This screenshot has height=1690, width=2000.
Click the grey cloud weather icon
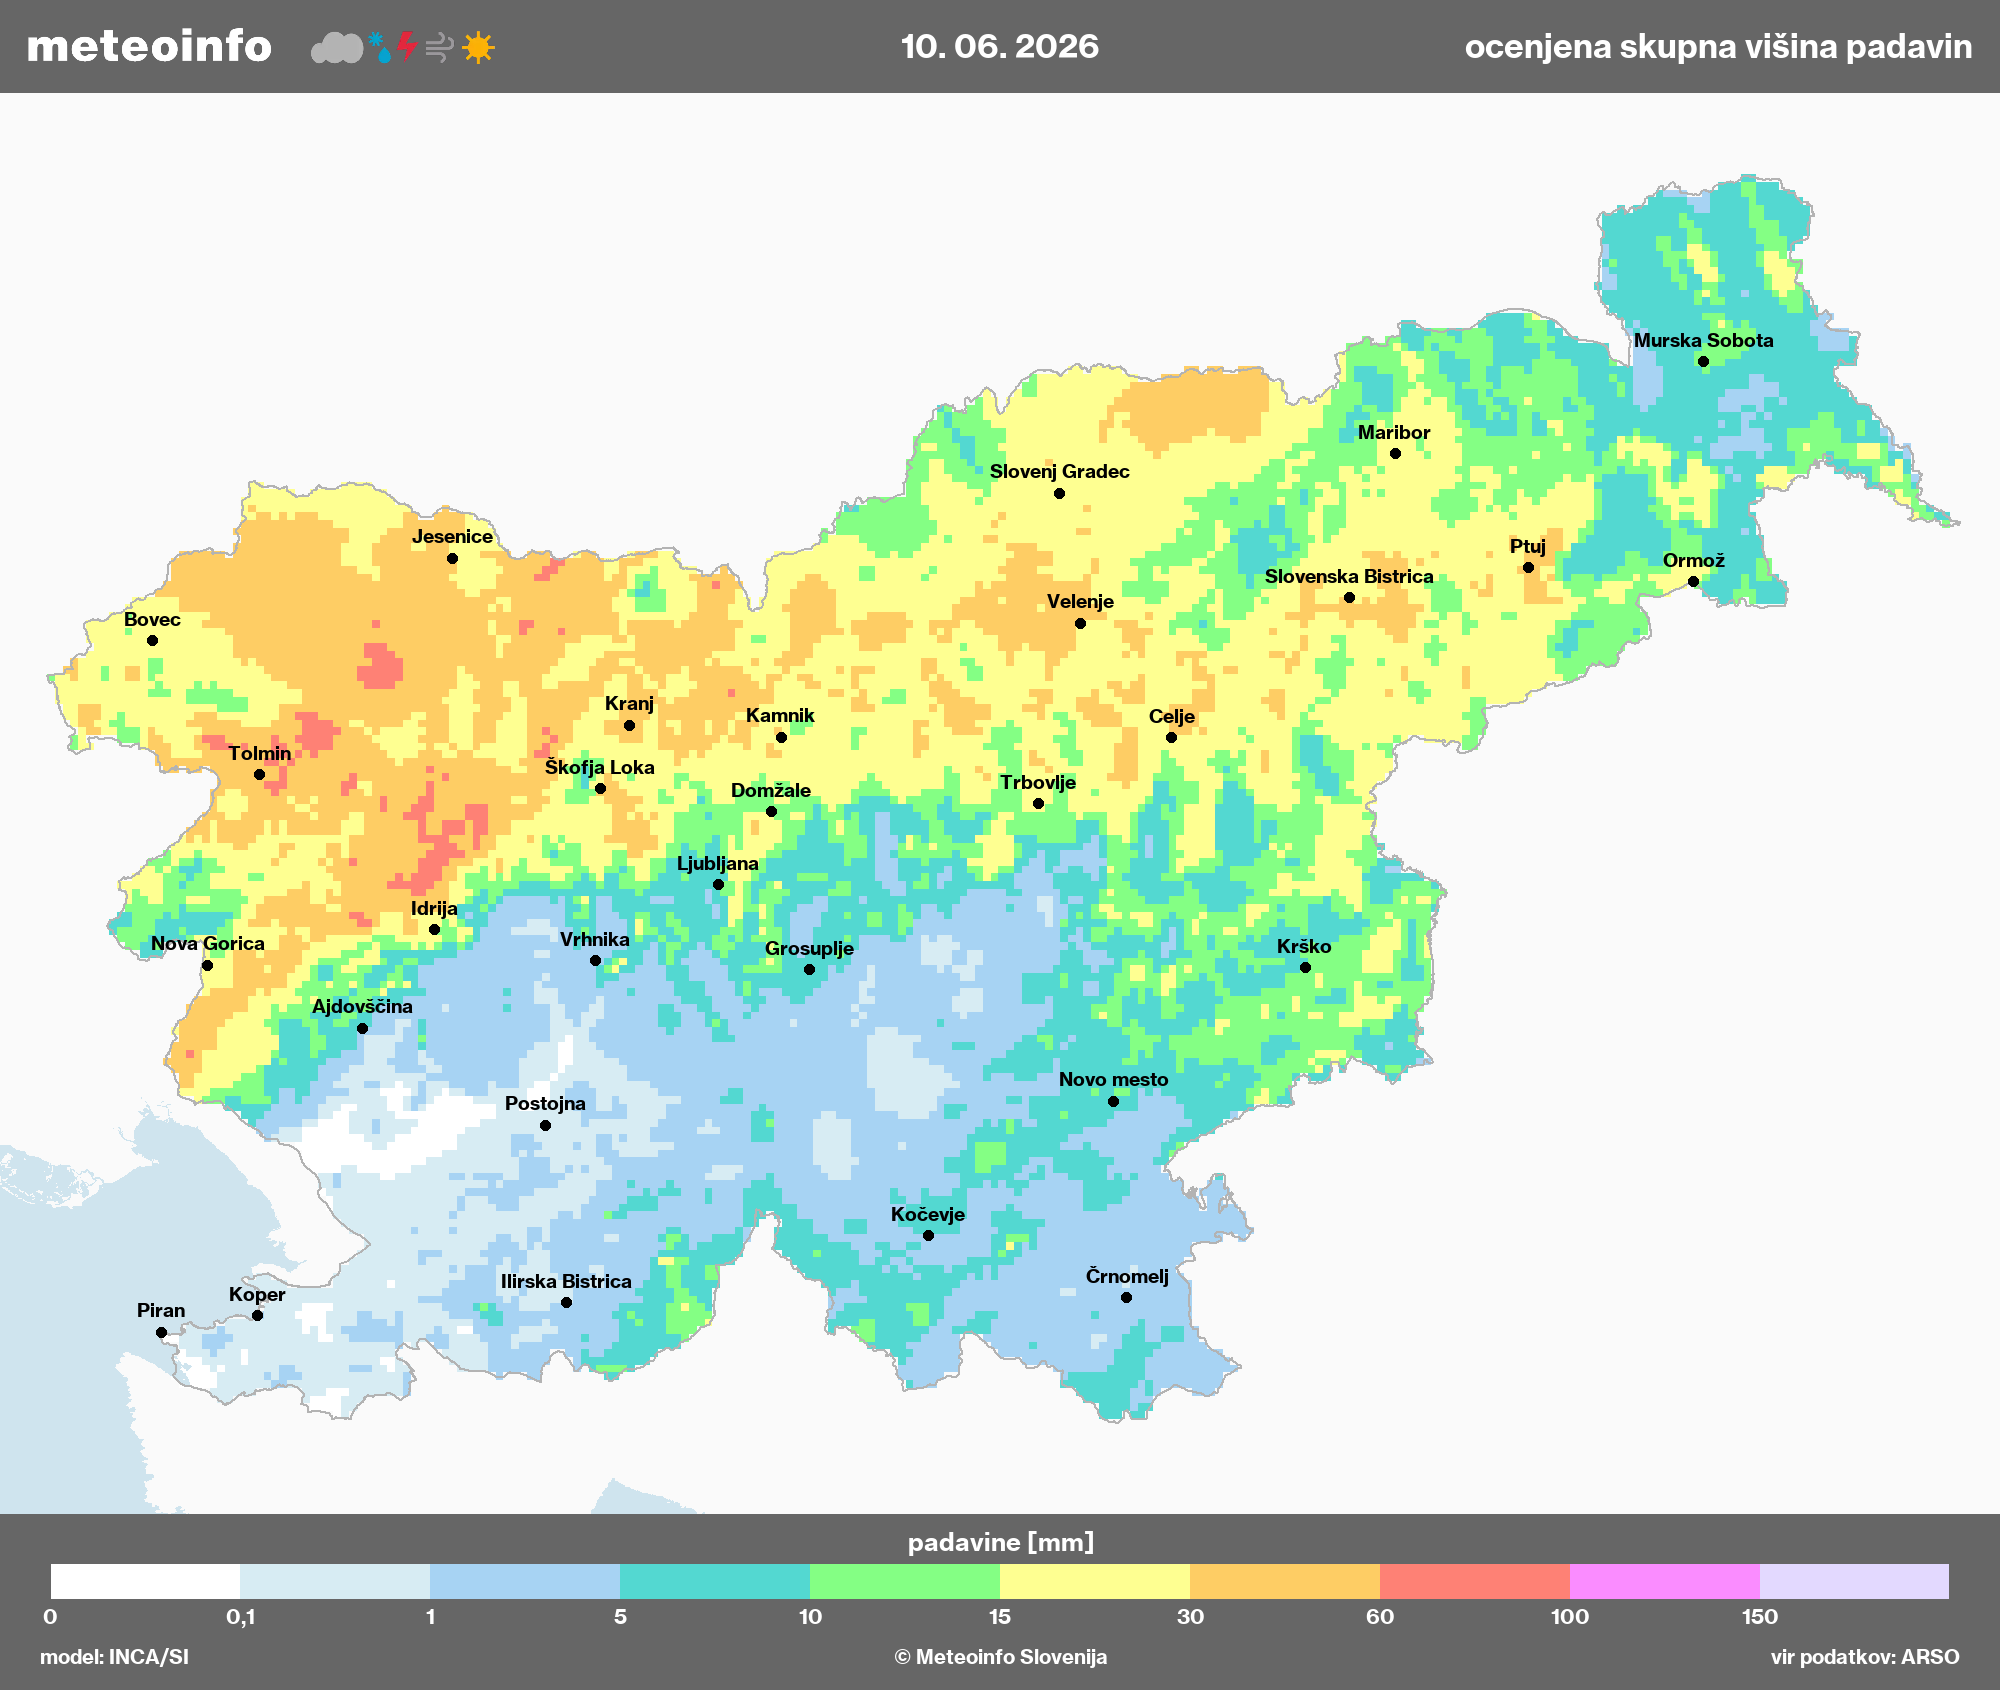[x=337, y=47]
